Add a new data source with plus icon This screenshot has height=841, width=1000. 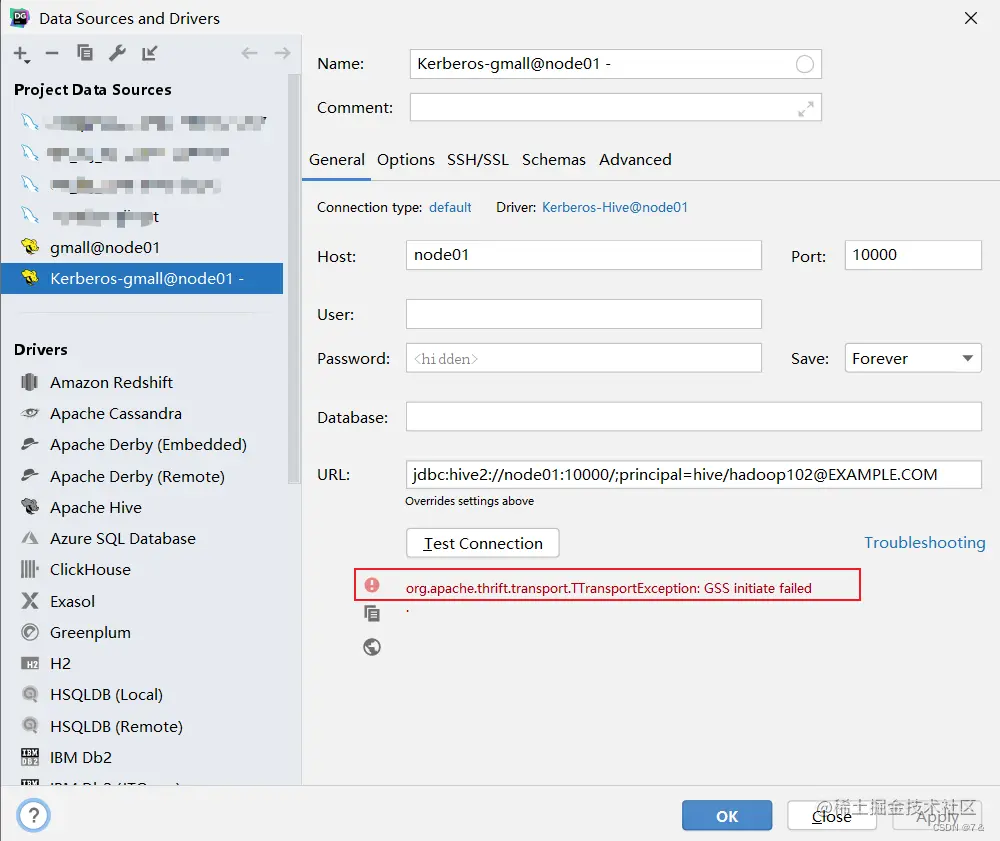[21, 54]
